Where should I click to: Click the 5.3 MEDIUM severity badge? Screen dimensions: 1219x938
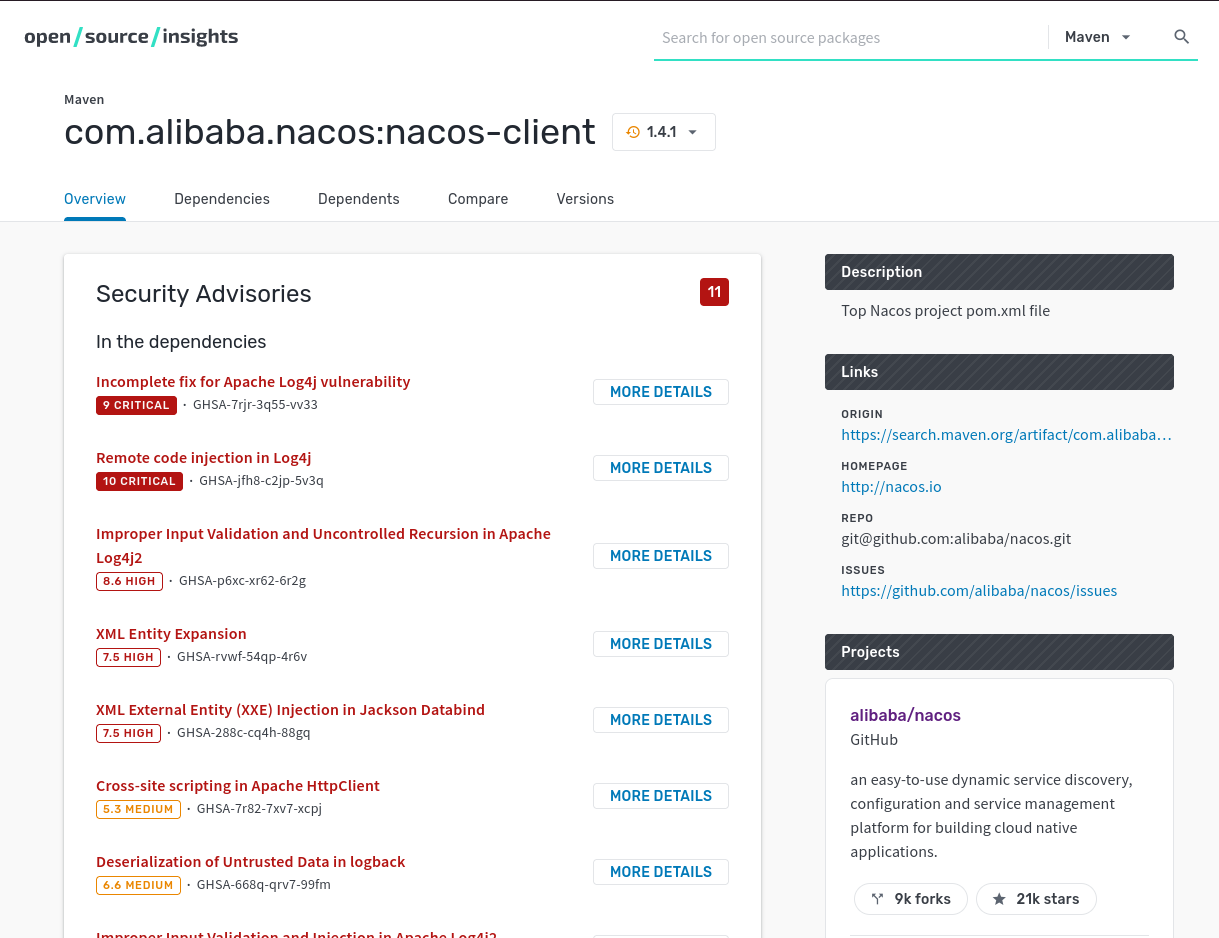(x=138, y=809)
